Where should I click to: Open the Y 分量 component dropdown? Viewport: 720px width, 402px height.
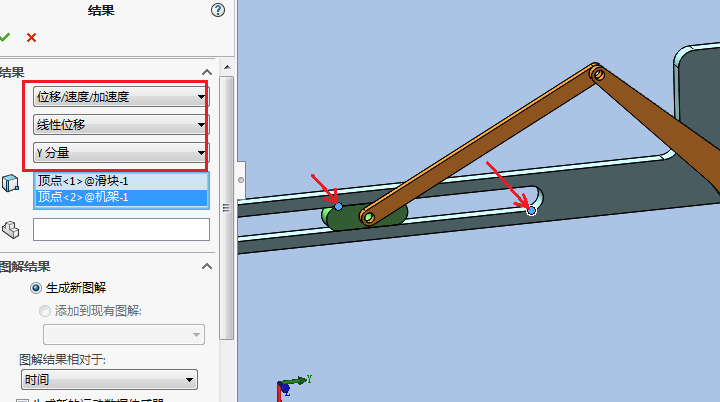coord(121,153)
